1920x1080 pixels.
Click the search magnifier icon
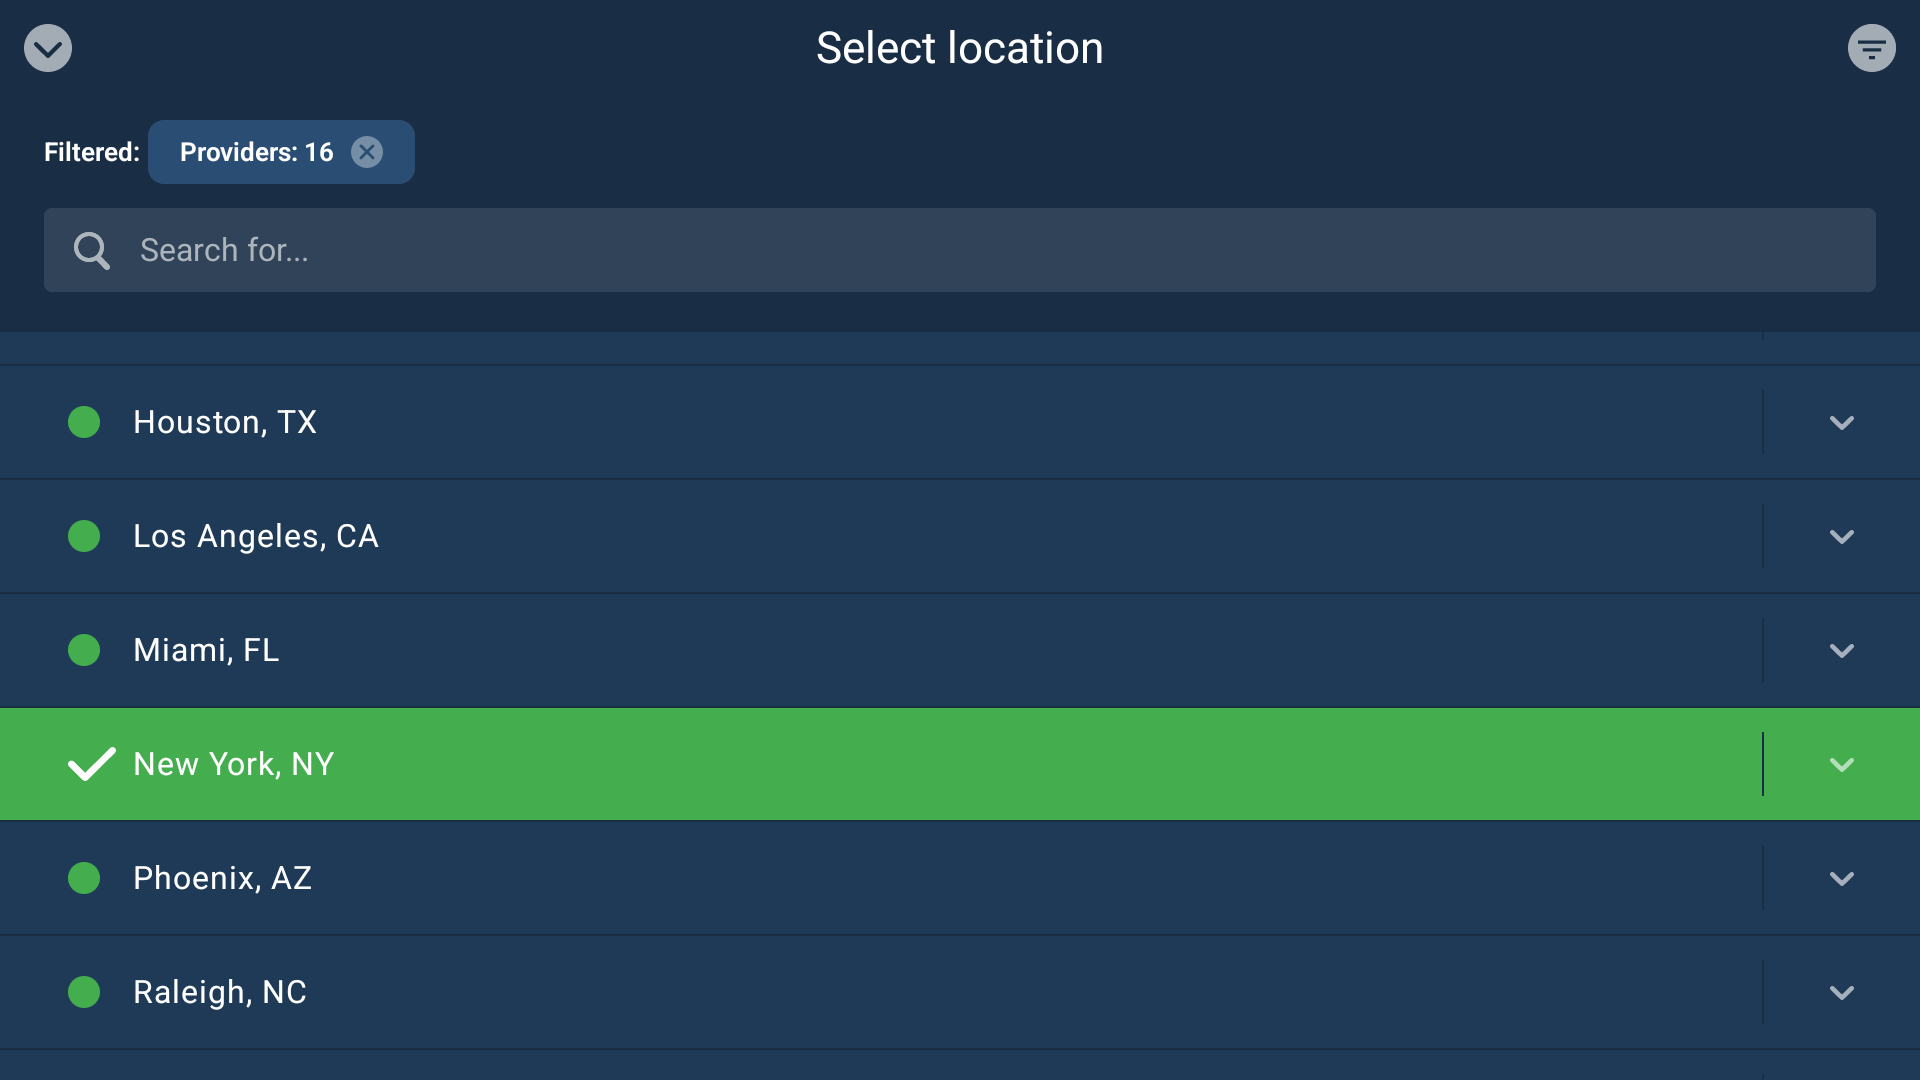[x=91, y=250]
